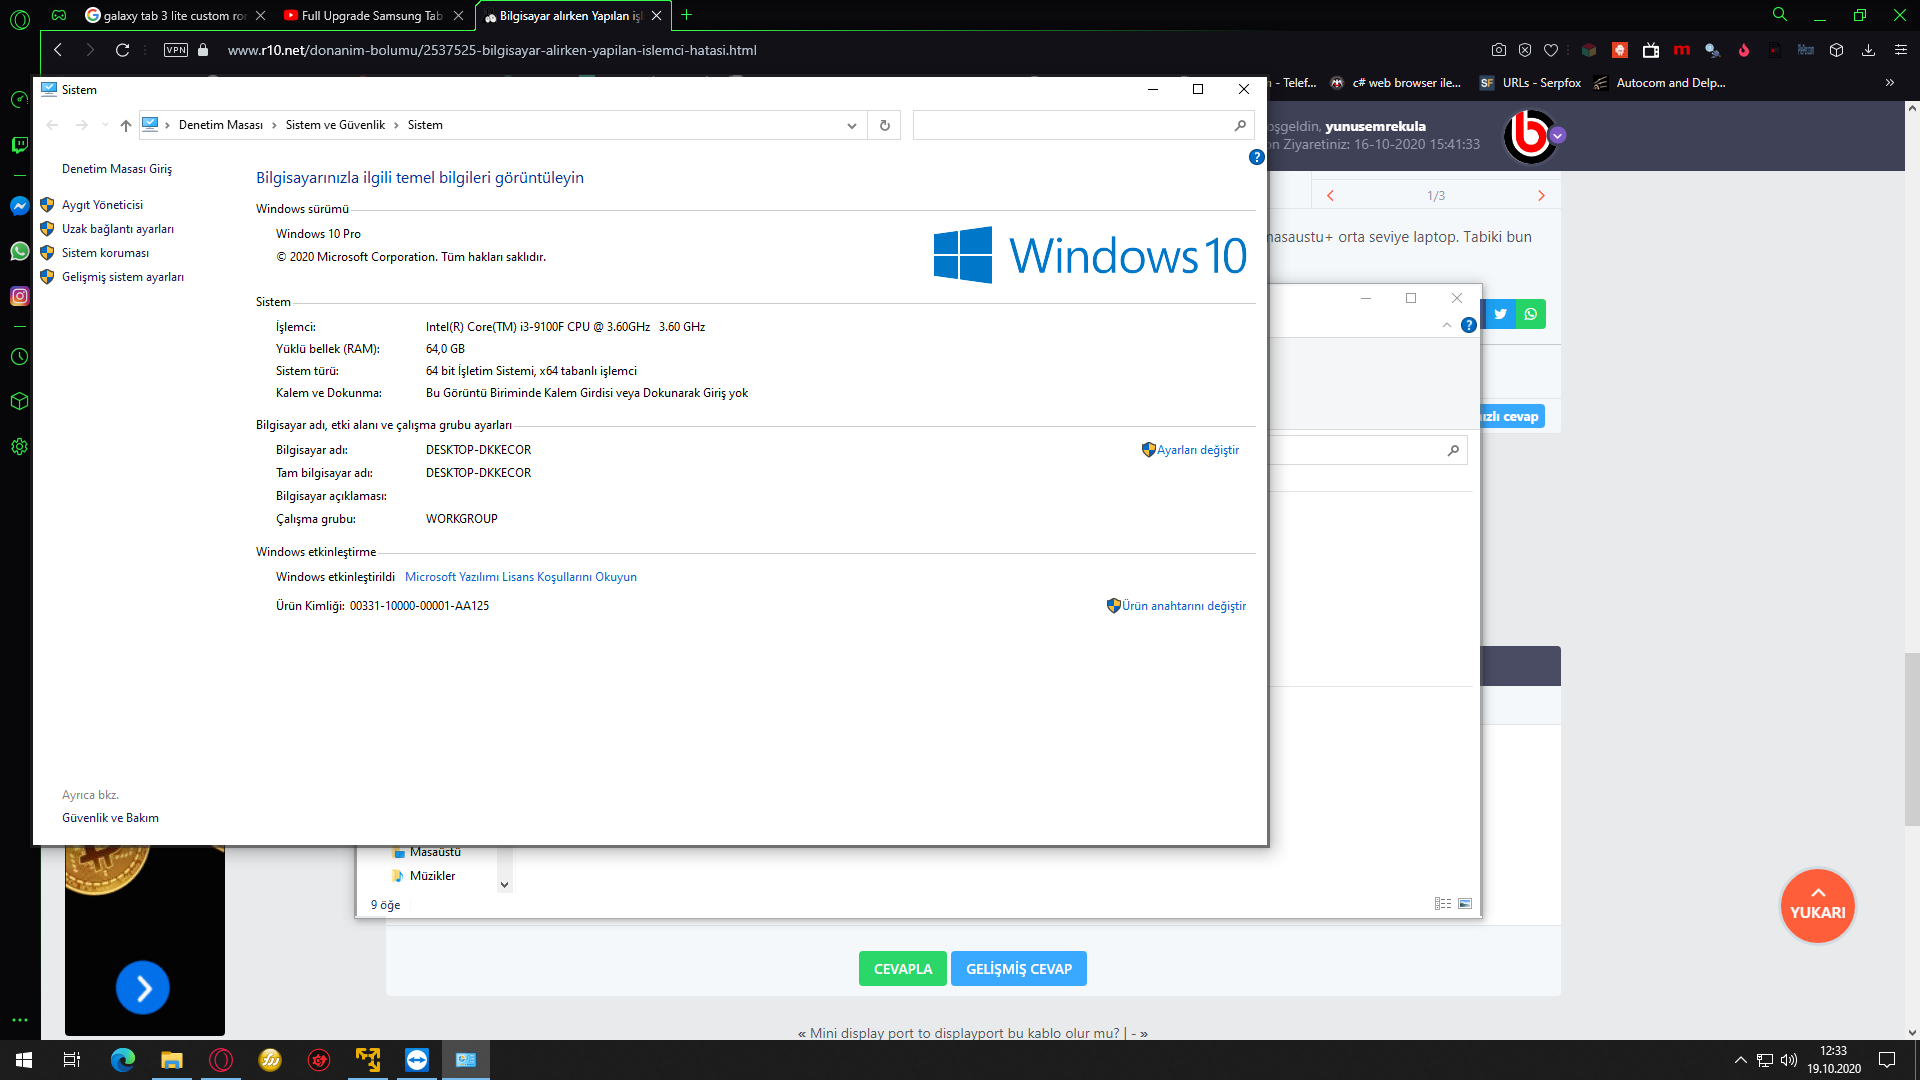
Task: Open the TV extension icon
Action: coord(1651,50)
